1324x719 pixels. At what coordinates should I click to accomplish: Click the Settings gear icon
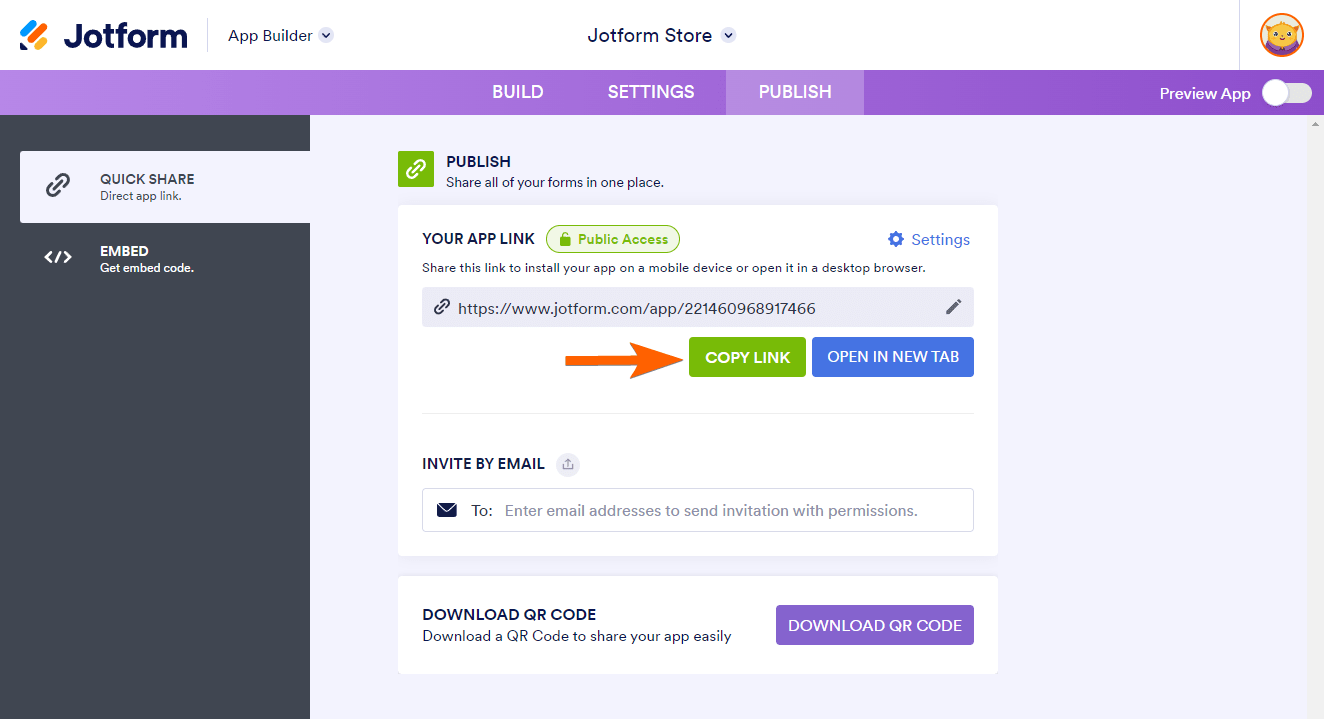tap(896, 239)
